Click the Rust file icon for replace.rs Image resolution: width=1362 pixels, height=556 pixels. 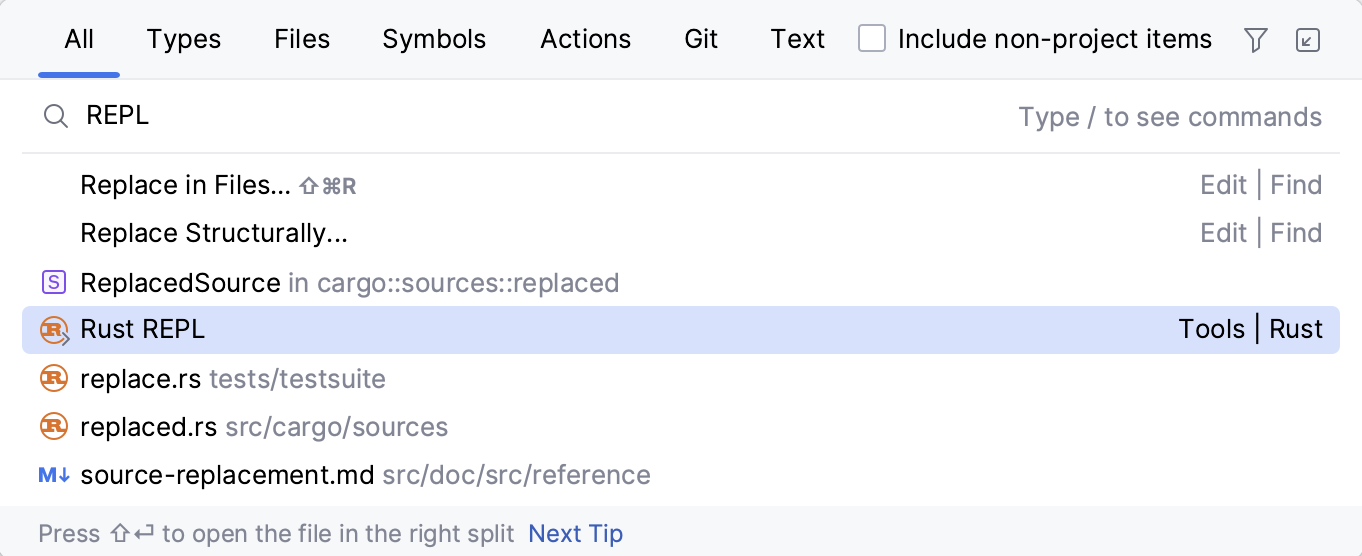click(x=53, y=379)
